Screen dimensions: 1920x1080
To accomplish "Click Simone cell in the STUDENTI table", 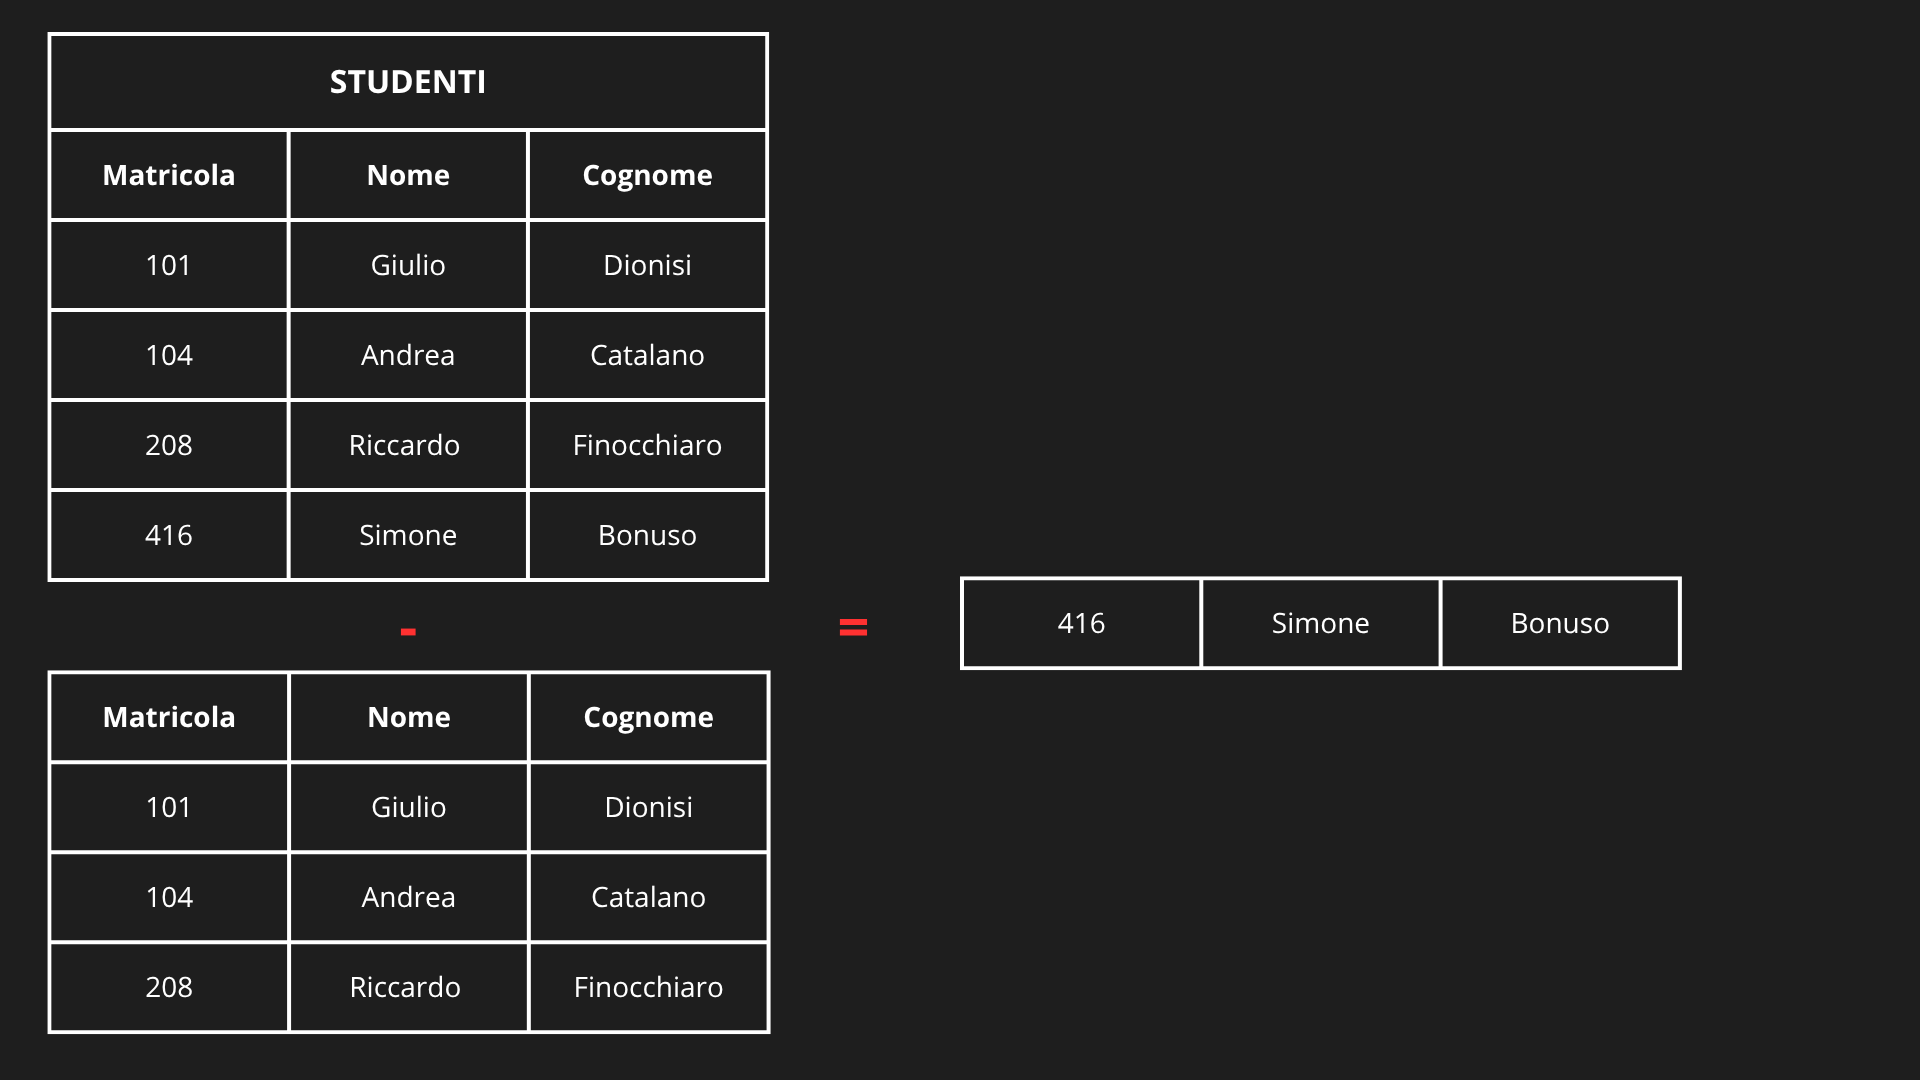I will pos(408,535).
